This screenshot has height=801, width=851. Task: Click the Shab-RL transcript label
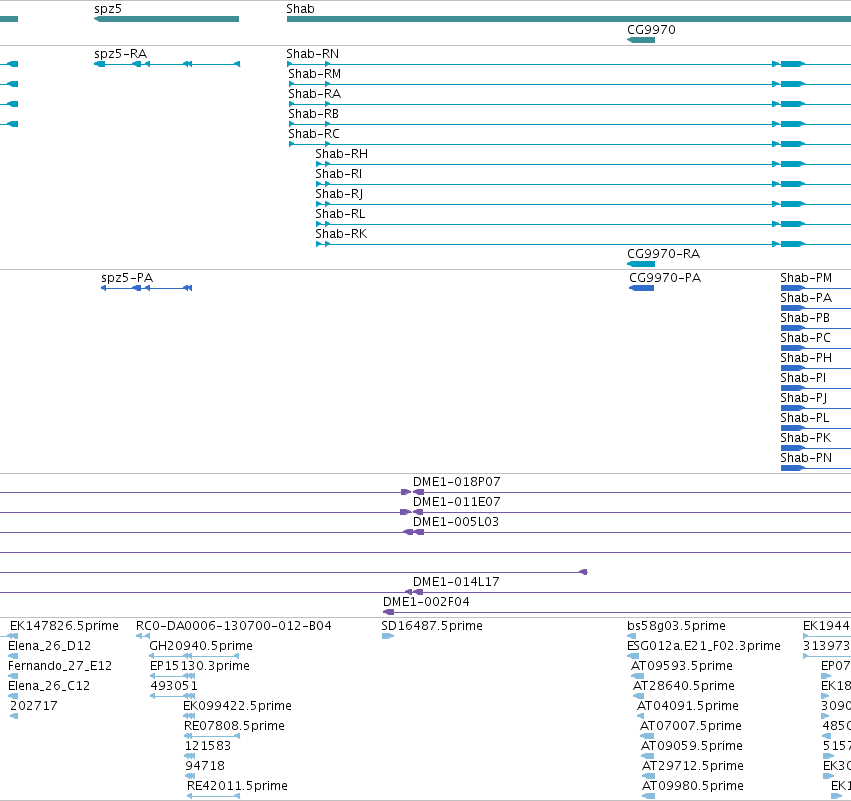340,214
